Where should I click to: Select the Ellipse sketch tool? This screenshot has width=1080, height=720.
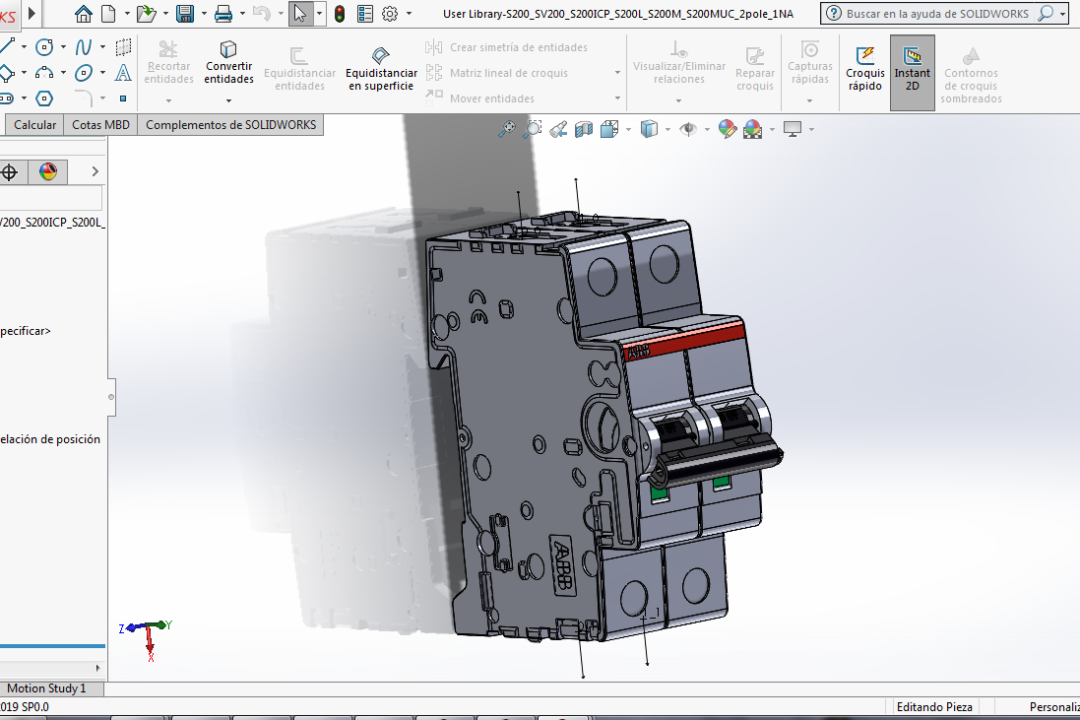point(83,72)
